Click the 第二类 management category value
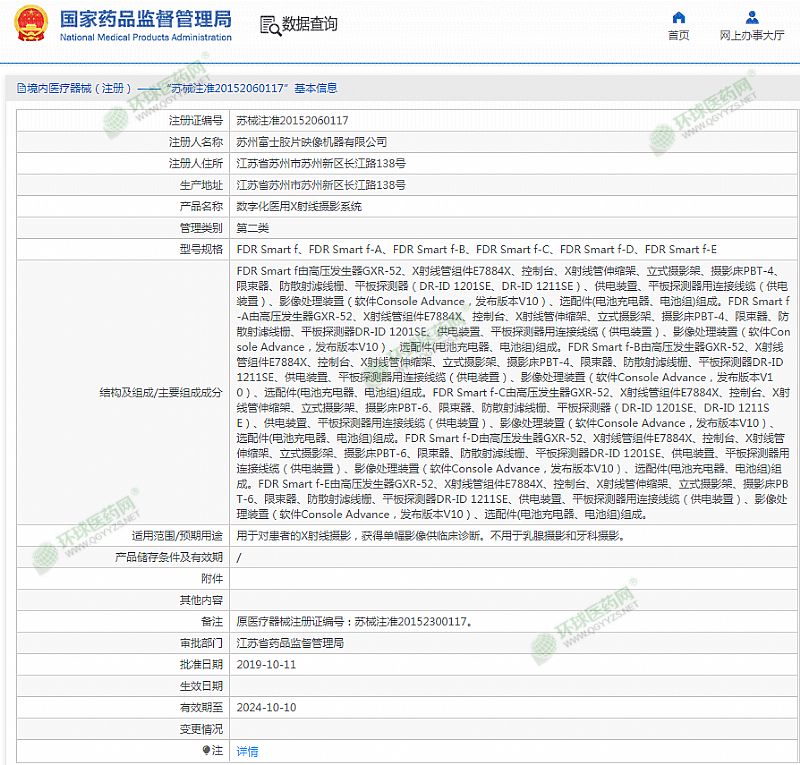800x765 pixels. click(x=252, y=228)
